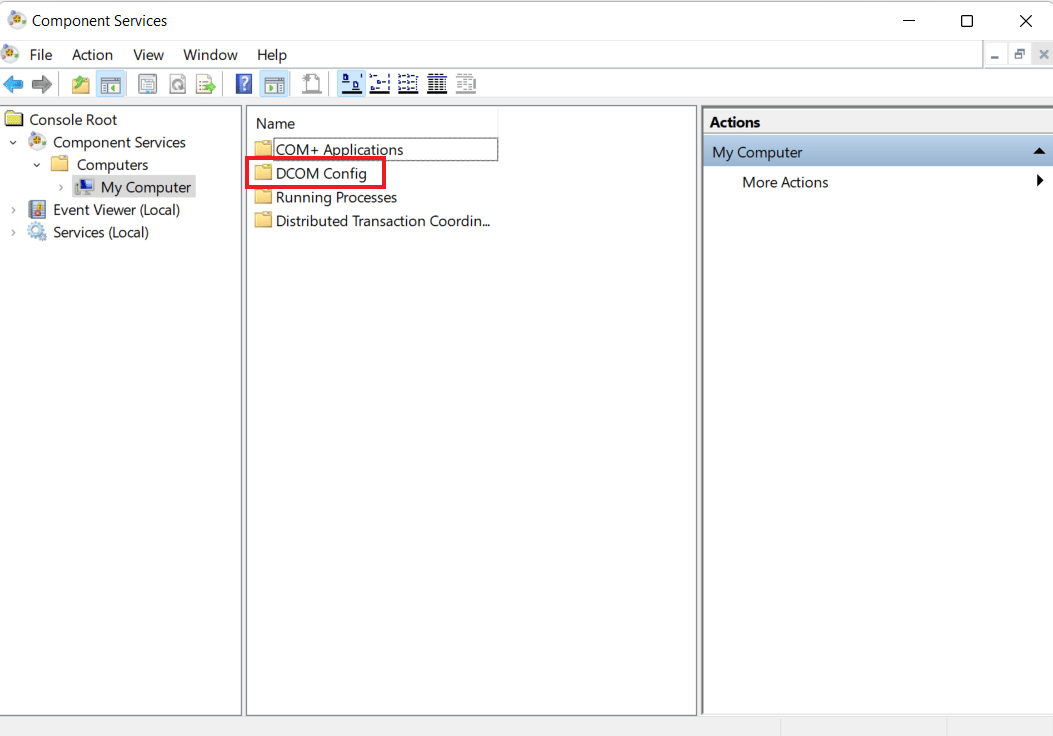The height and width of the screenshot is (736, 1053).
Task: Open Help with the question mark icon
Action: point(244,84)
